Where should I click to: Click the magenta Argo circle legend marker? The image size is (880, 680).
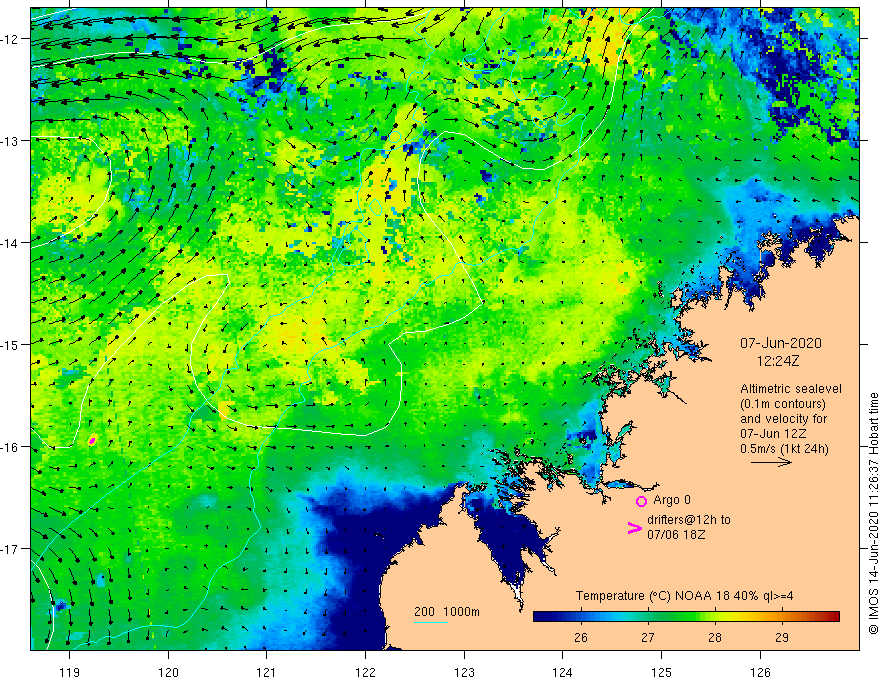tap(641, 501)
